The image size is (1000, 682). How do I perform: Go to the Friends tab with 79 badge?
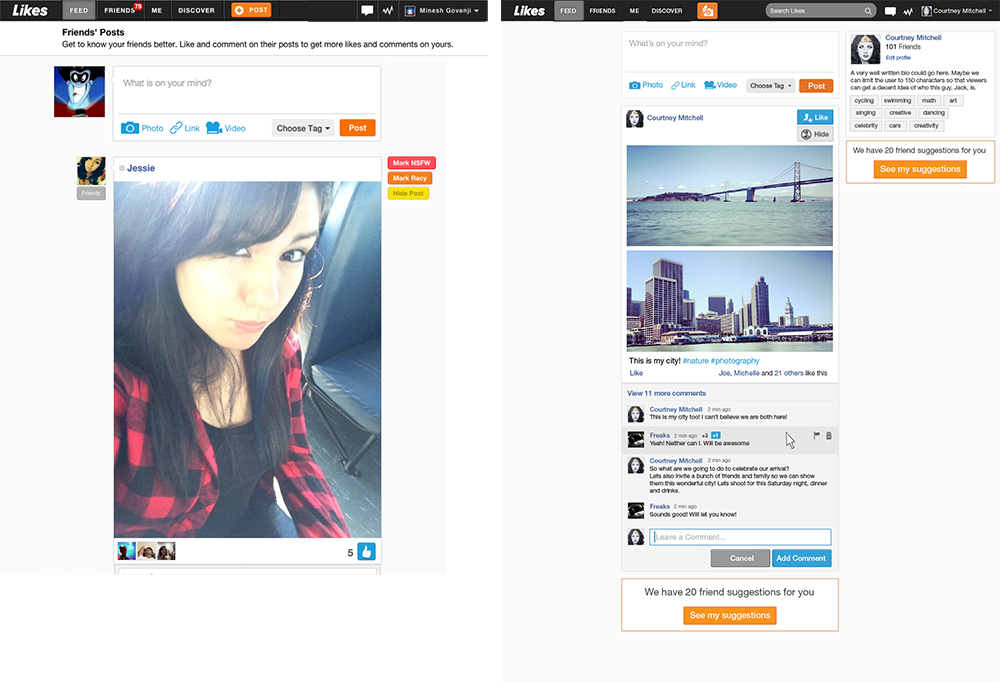[120, 11]
